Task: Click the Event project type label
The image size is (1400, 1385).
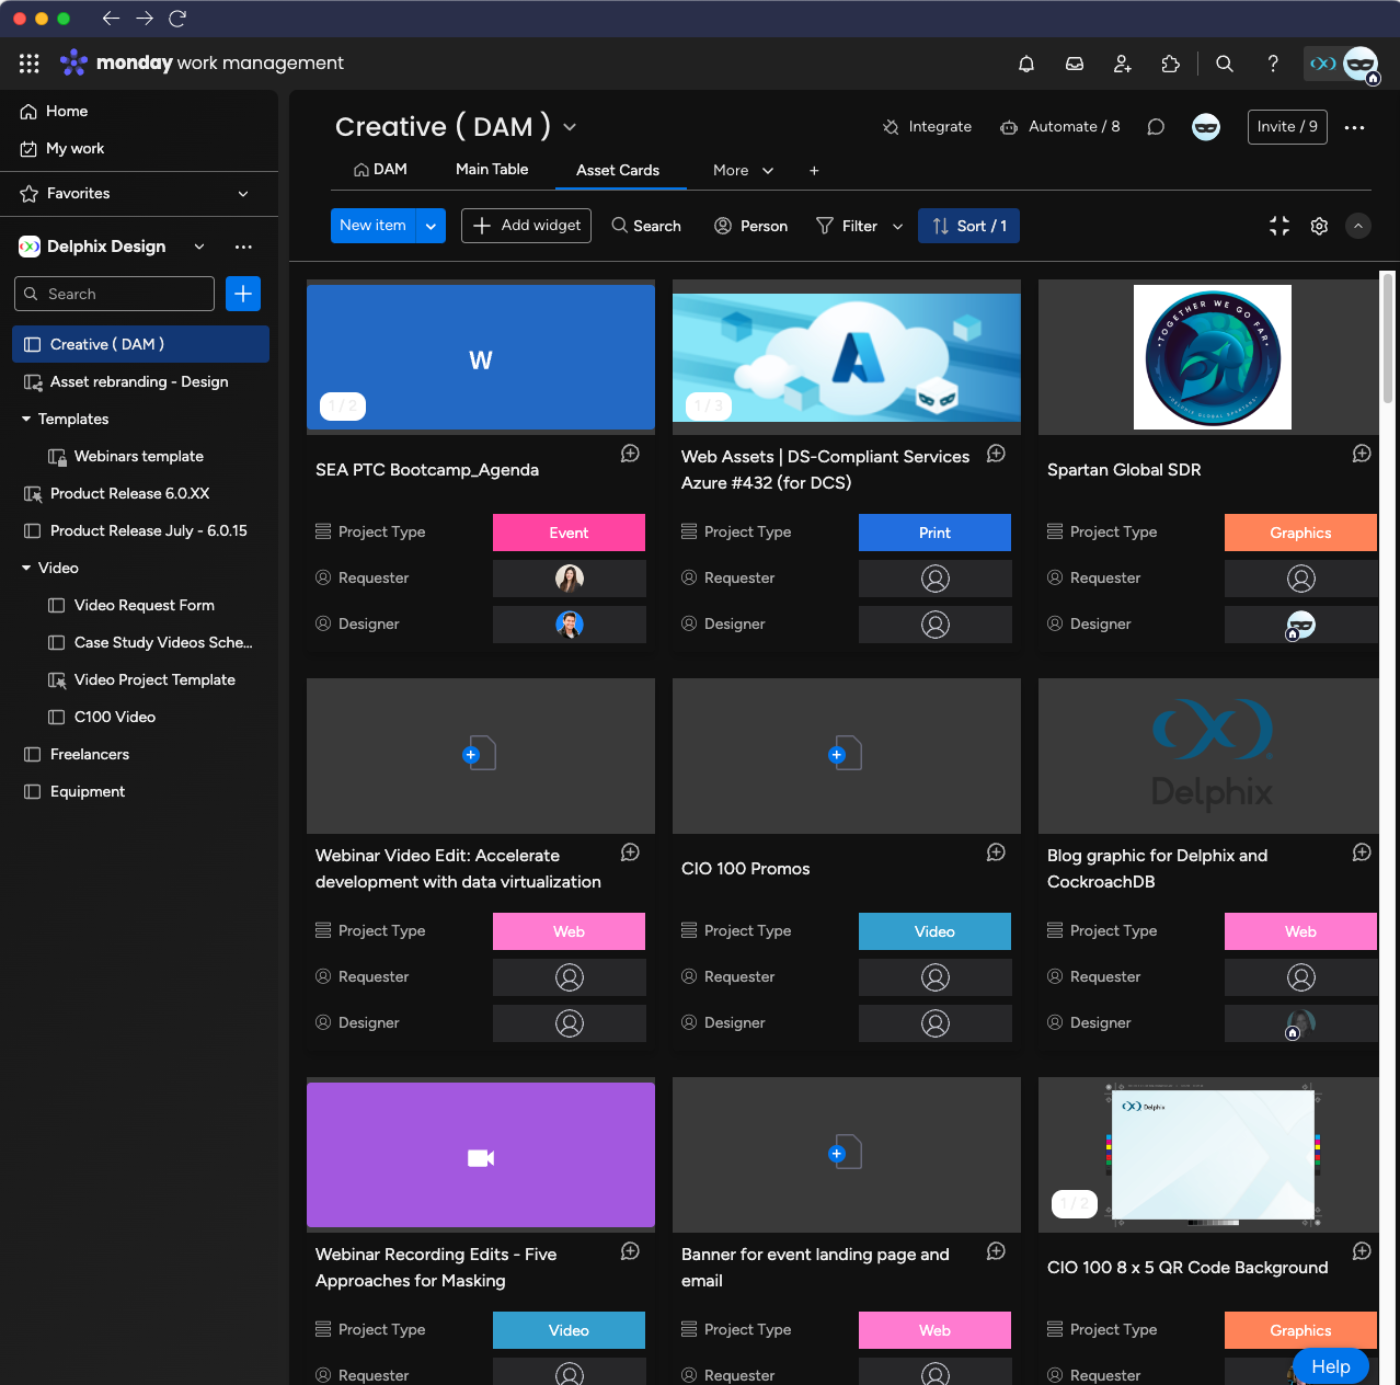Action: click(x=569, y=533)
